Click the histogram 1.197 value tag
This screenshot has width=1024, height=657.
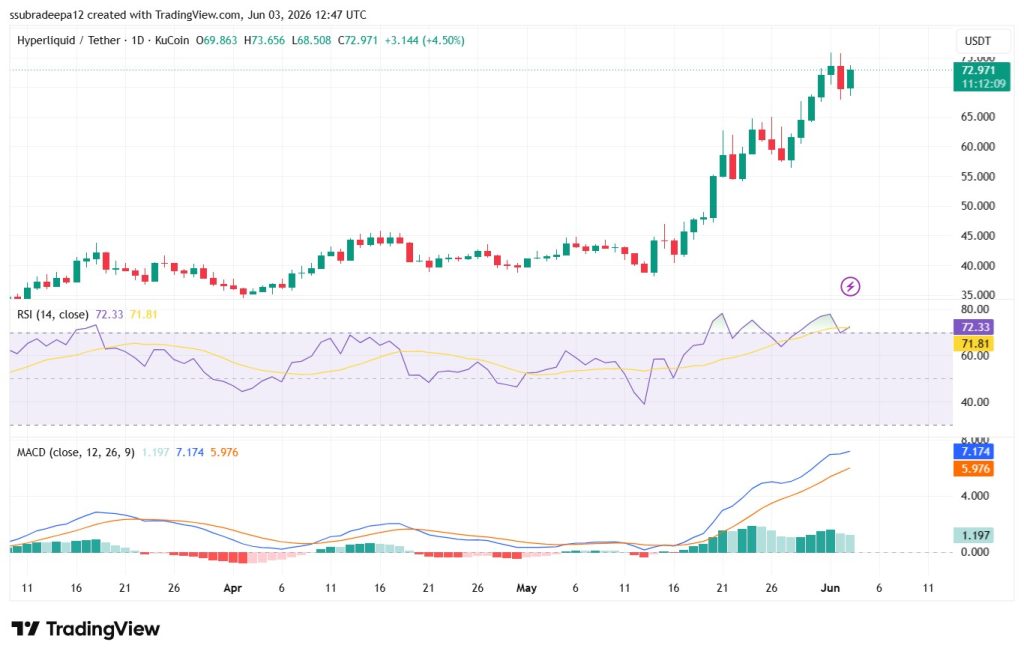(x=975, y=536)
